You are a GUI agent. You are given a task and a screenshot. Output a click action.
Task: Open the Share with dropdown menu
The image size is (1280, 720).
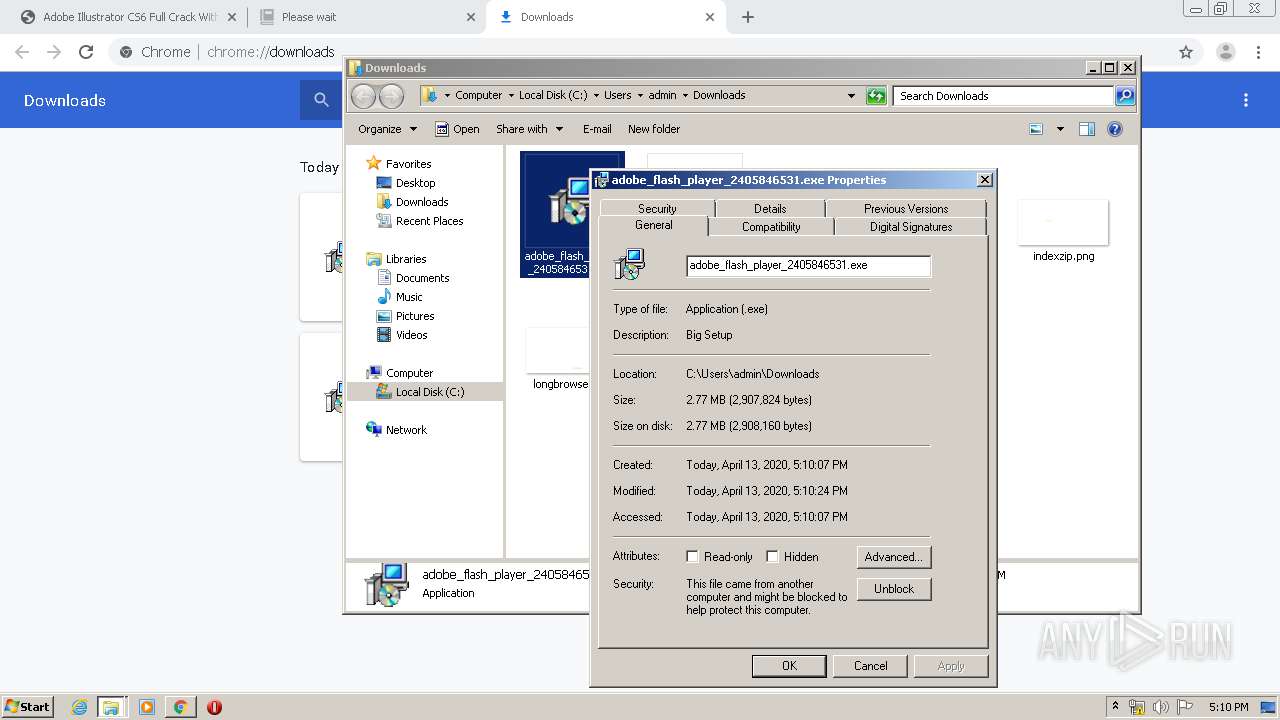click(x=530, y=129)
